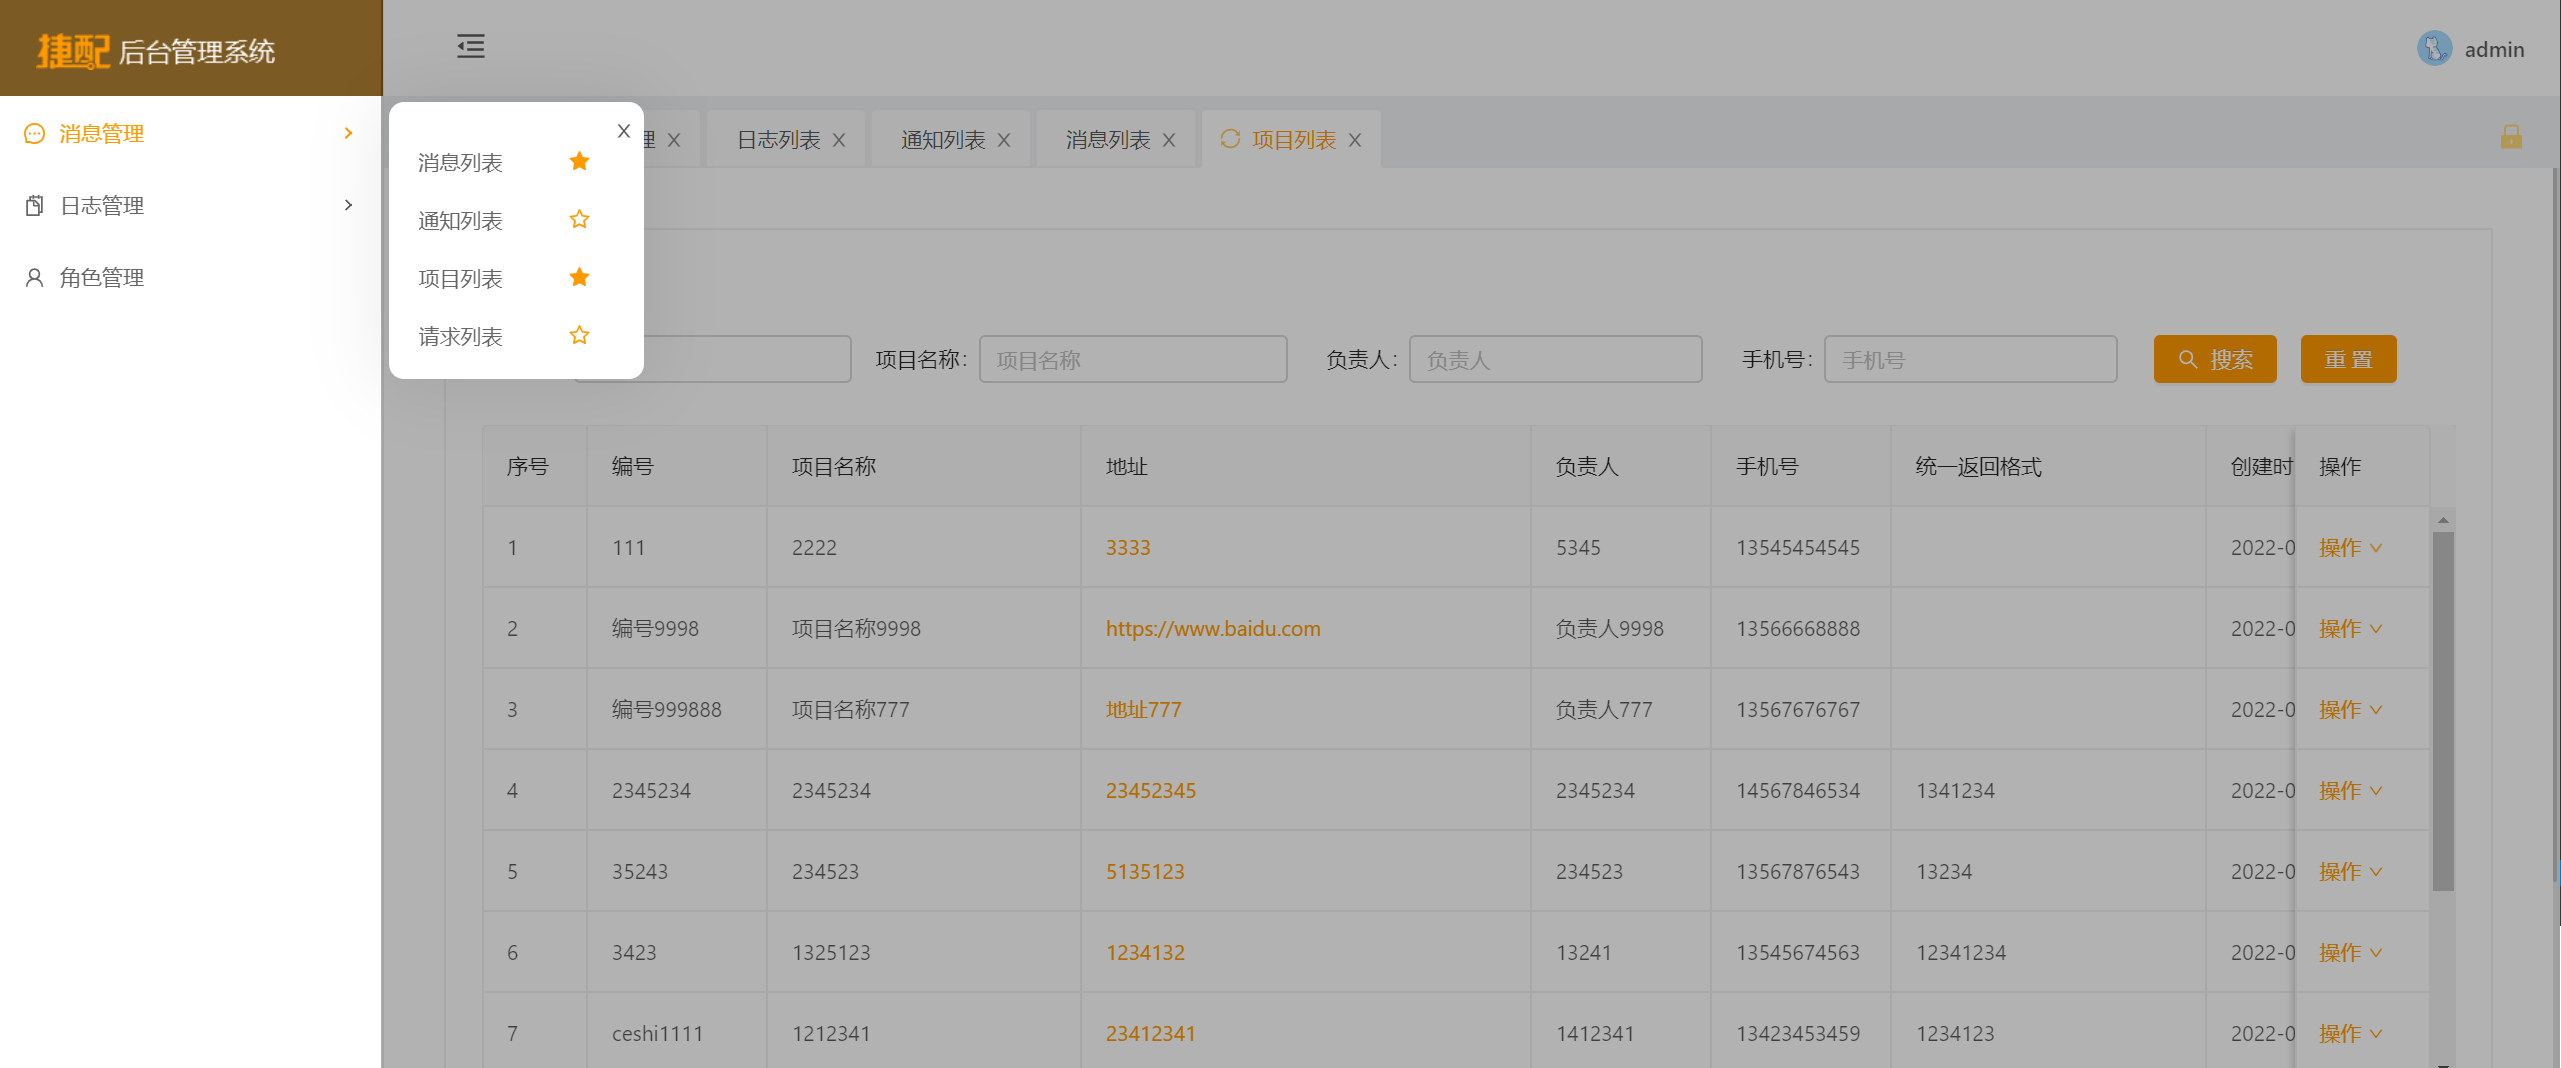Image resolution: width=2561 pixels, height=1068 pixels.
Task: Click the 日志管理 clipboard icon
Action: [x=34, y=205]
